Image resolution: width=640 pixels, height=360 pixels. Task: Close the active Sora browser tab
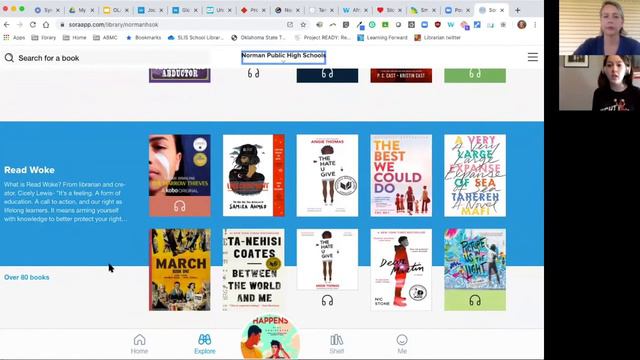502,10
